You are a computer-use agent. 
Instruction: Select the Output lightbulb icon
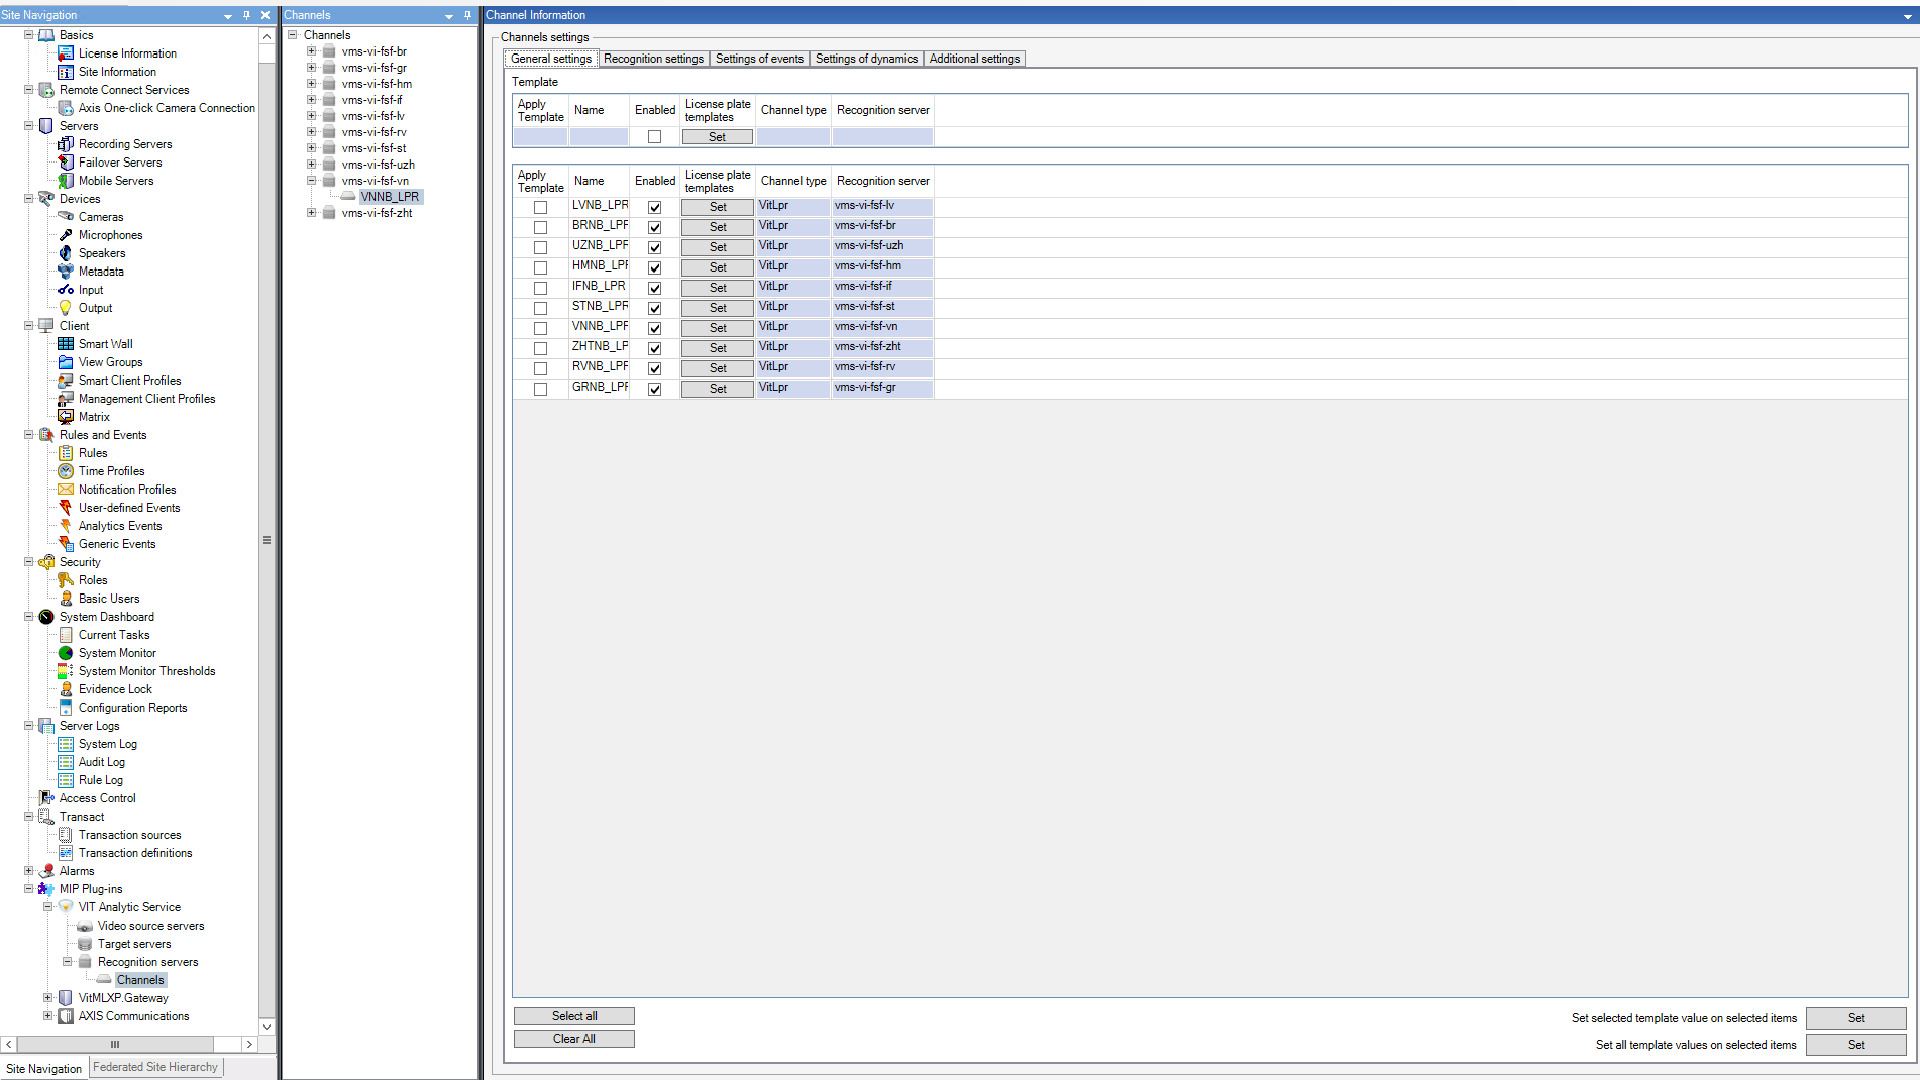point(66,308)
